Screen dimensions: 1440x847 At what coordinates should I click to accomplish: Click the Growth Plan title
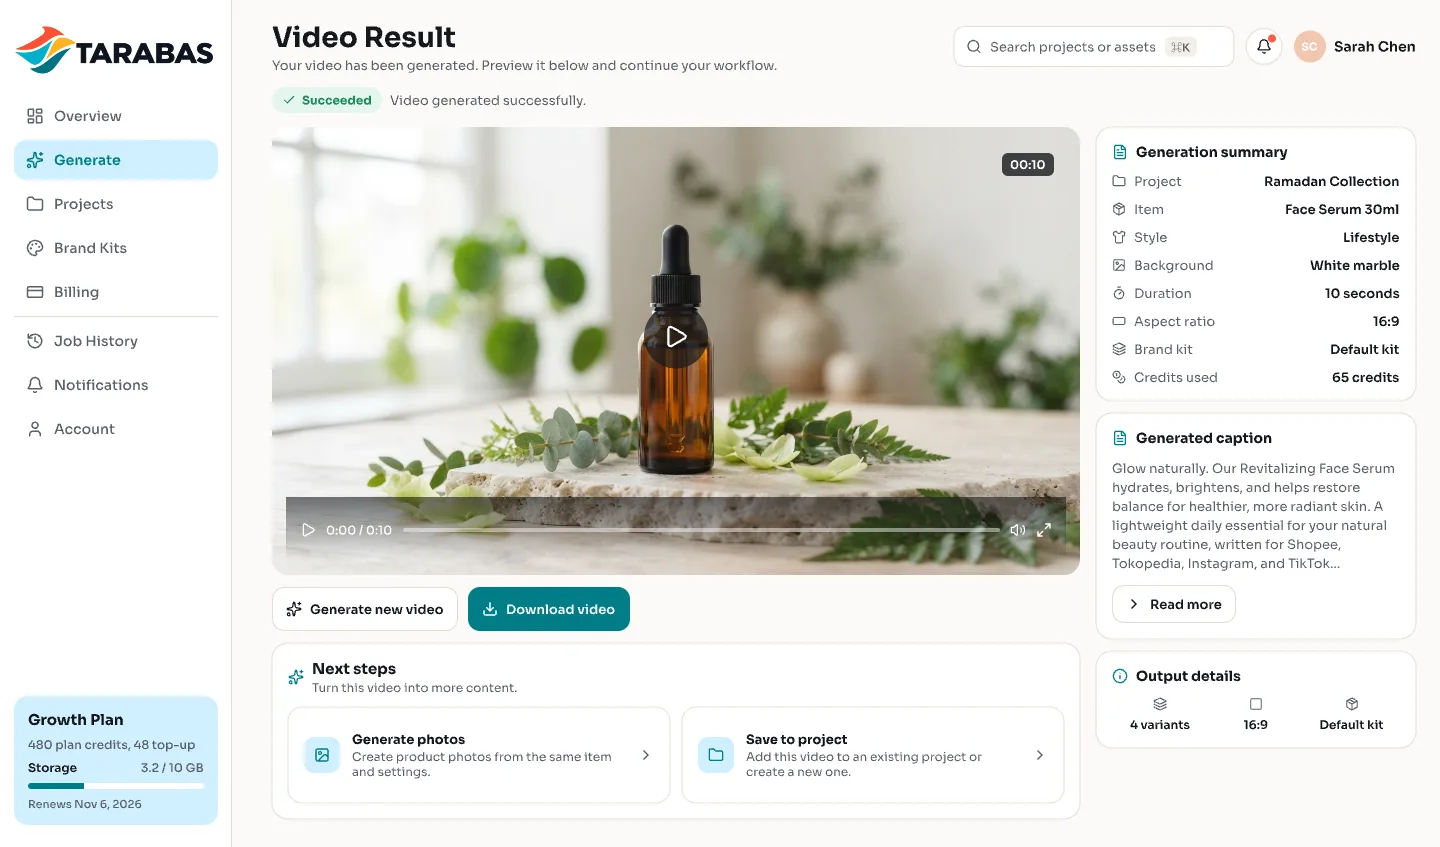(x=76, y=720)
